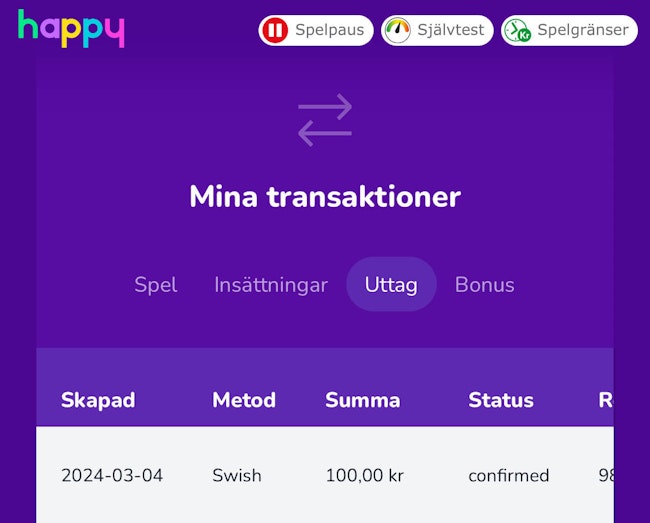The image size is (650, 523).
Task: Click the gauge Självtest icon
Action: (398, 30)
